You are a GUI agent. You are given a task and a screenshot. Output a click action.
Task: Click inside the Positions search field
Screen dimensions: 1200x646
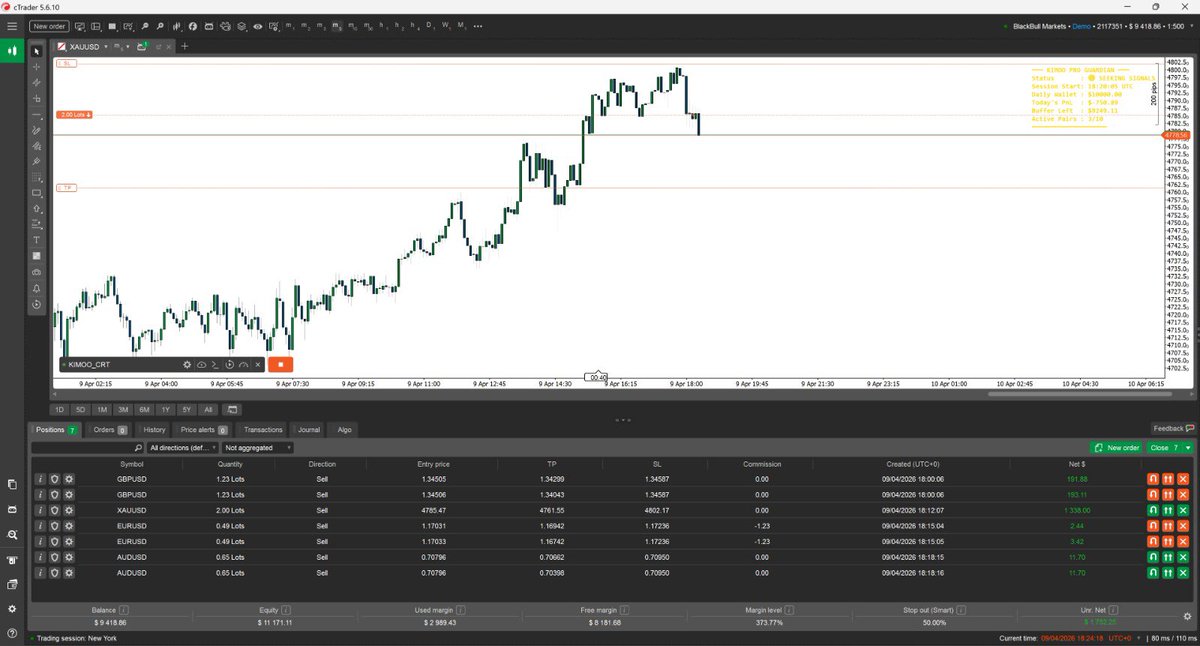(x=85, y=448)
